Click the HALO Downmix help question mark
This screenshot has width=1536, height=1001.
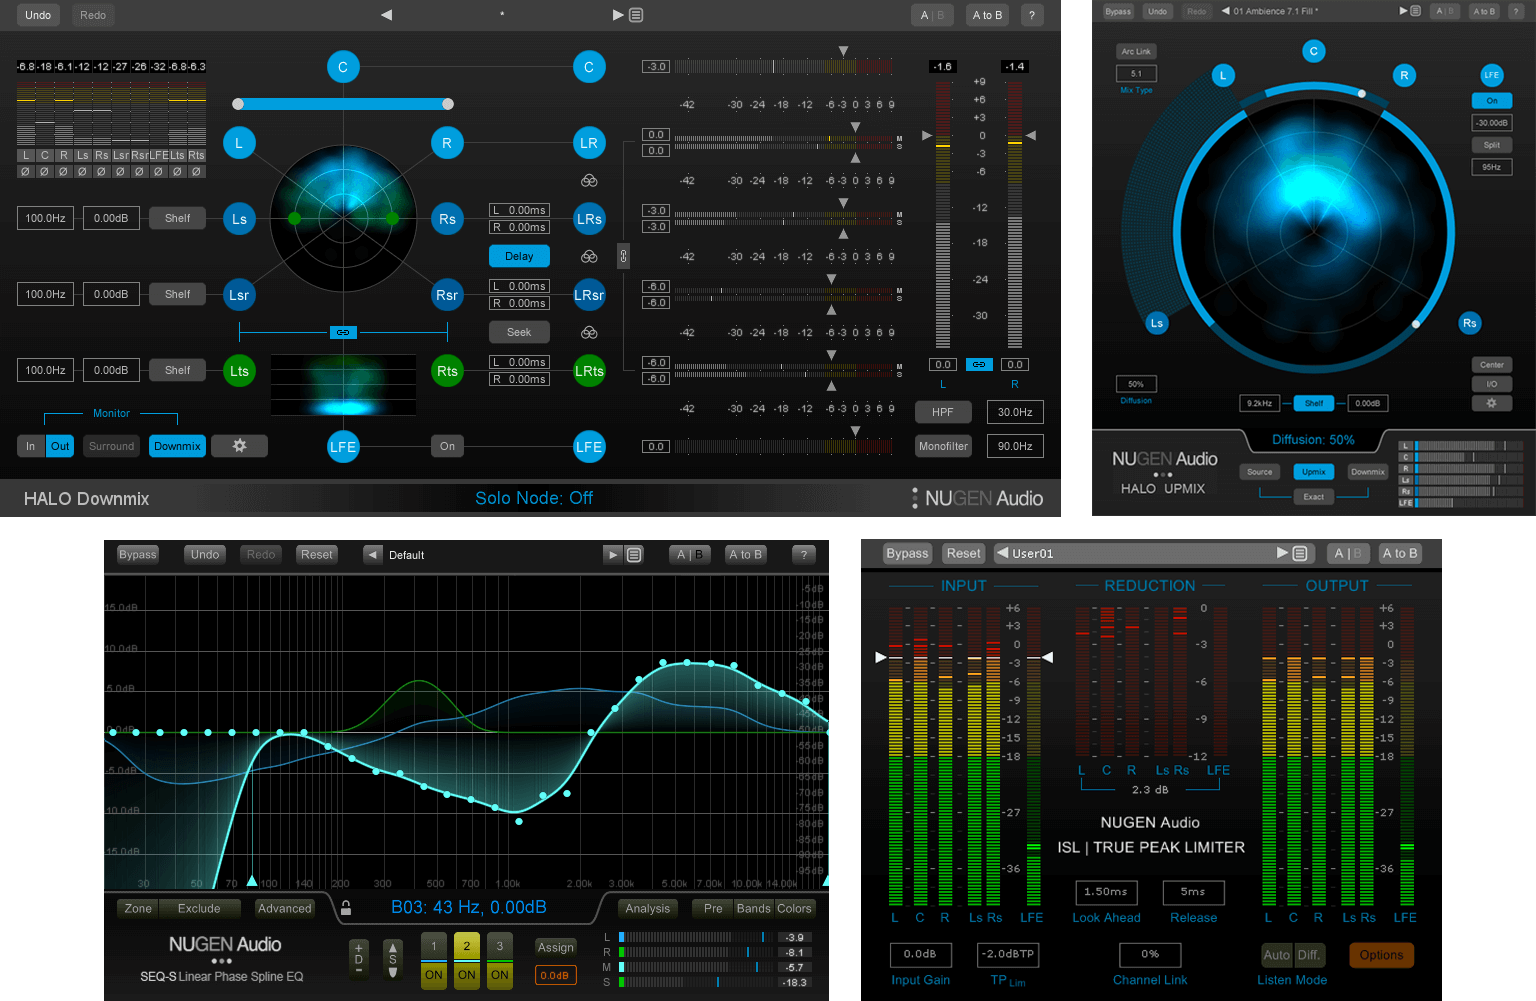[1032, 15]
